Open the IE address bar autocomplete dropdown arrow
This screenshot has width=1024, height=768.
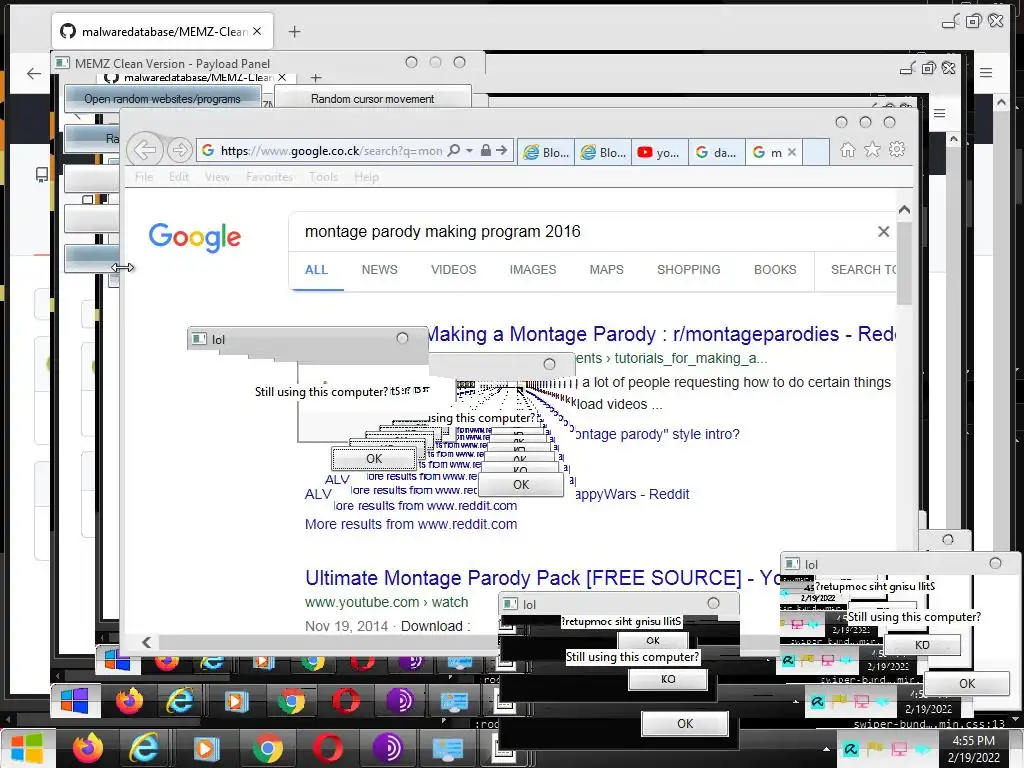[x=470, y=151]
